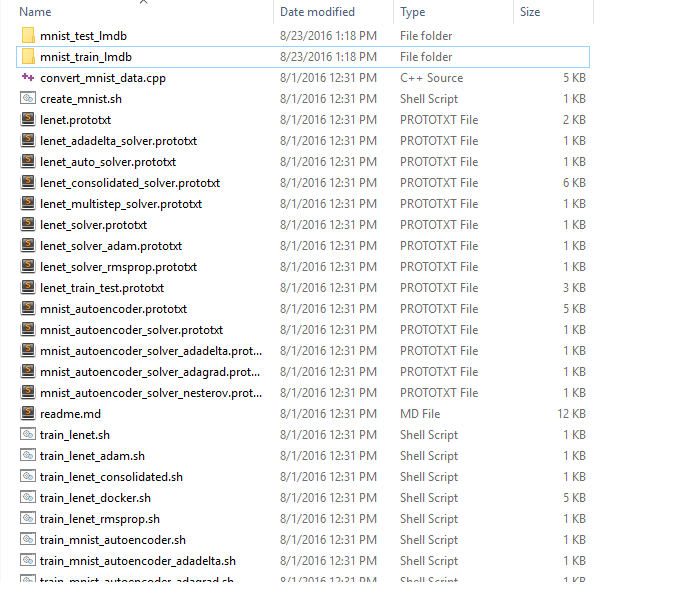Screen dimensions: 682x593
Task: Select train_mnist_autoencoder.sh file name
Action: (x=113, y=540)
